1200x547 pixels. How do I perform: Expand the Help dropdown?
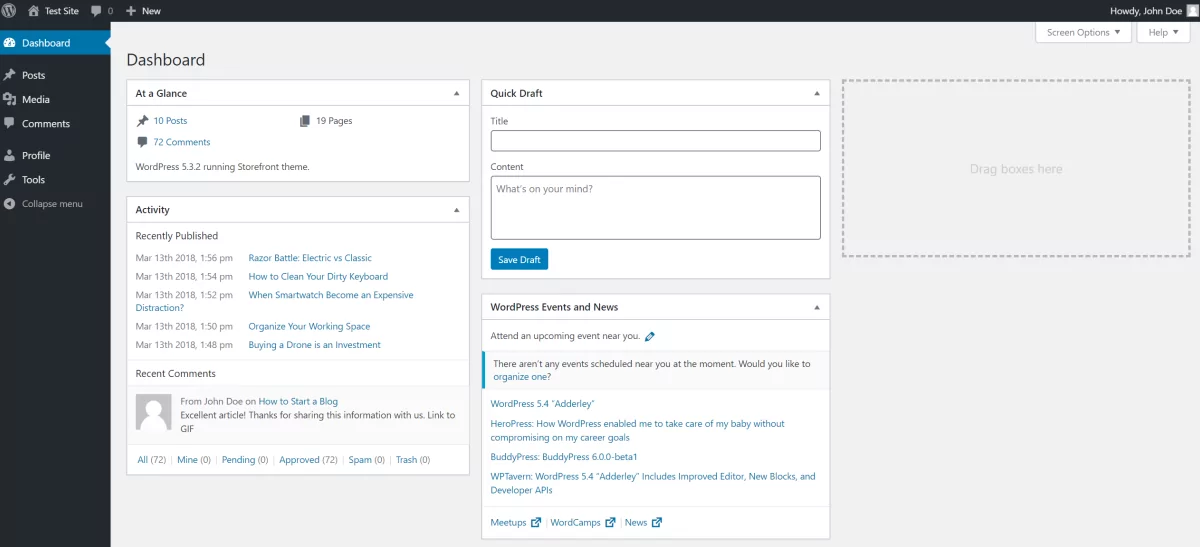[1163, 32]
